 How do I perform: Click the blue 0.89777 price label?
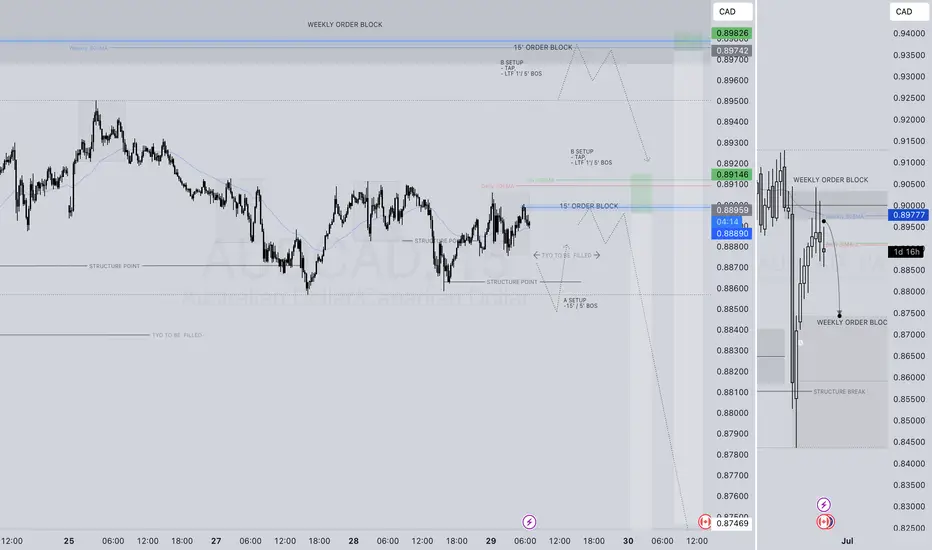[x=908, y=215]
